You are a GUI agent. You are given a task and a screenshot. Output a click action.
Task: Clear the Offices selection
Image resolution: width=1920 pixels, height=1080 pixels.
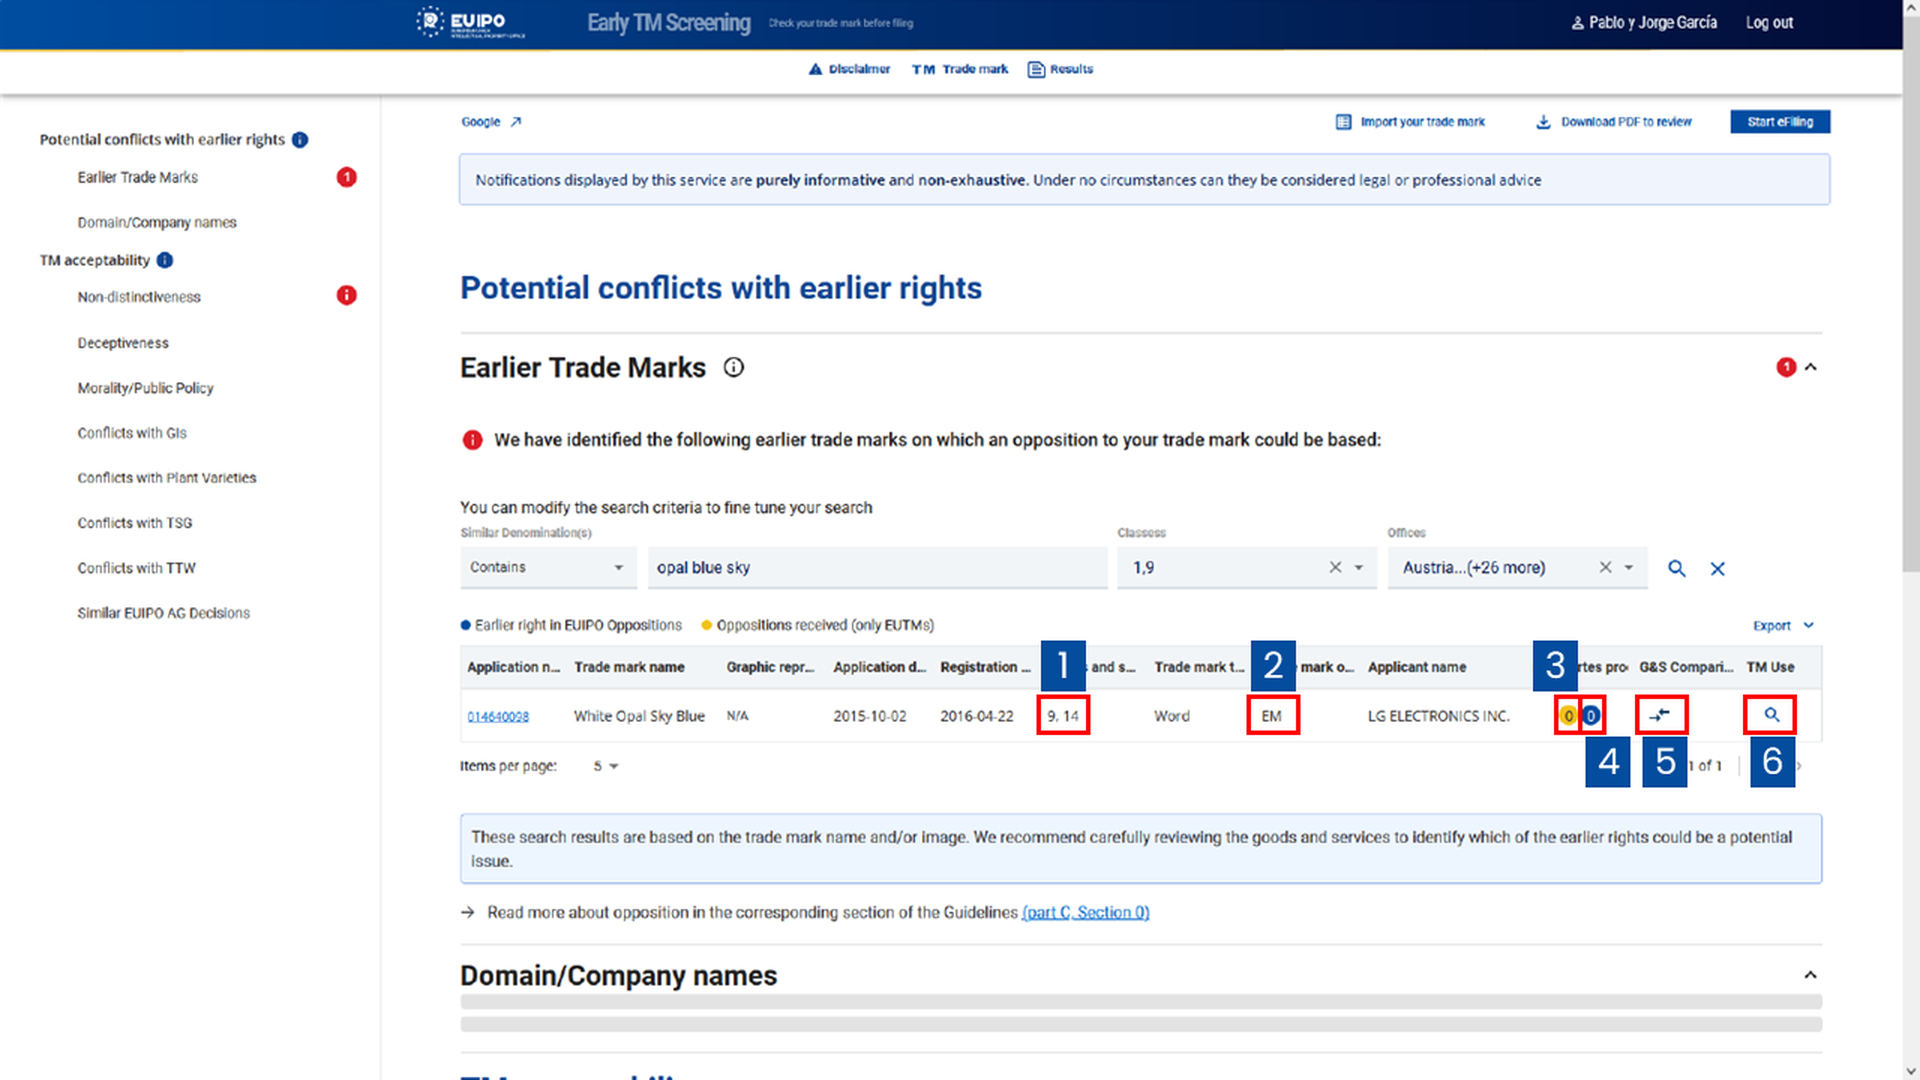click(1605, 567)
